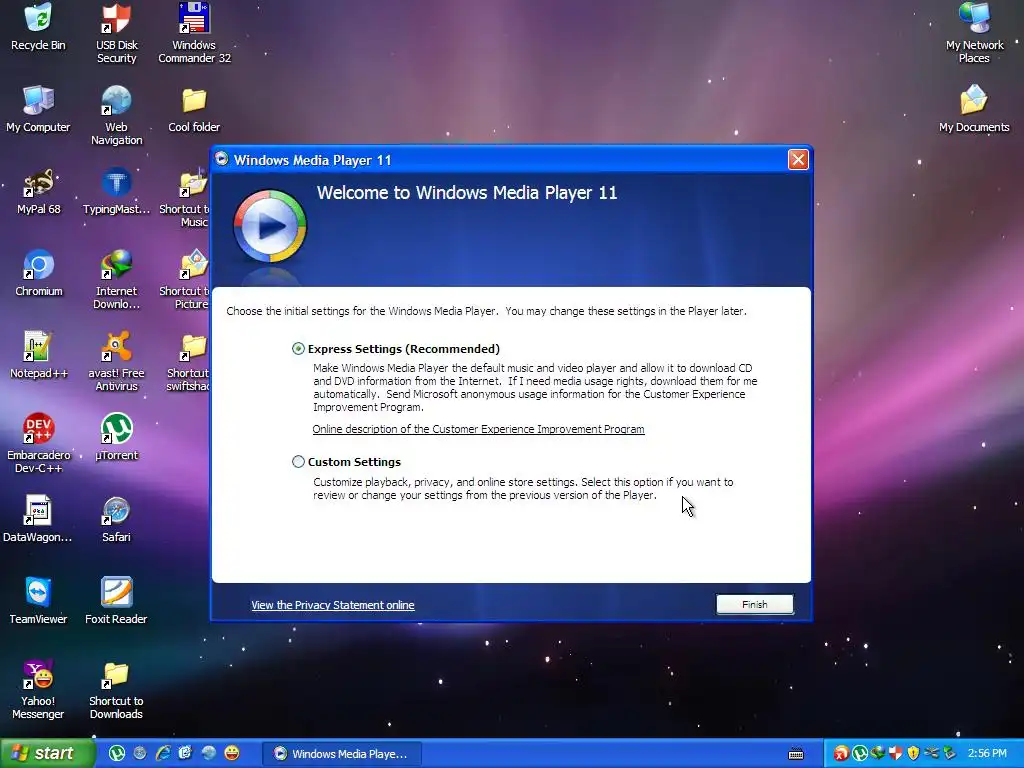Select the Shortcut to swiftshader folder icon
1024x768 pixels.
point(188,361)
